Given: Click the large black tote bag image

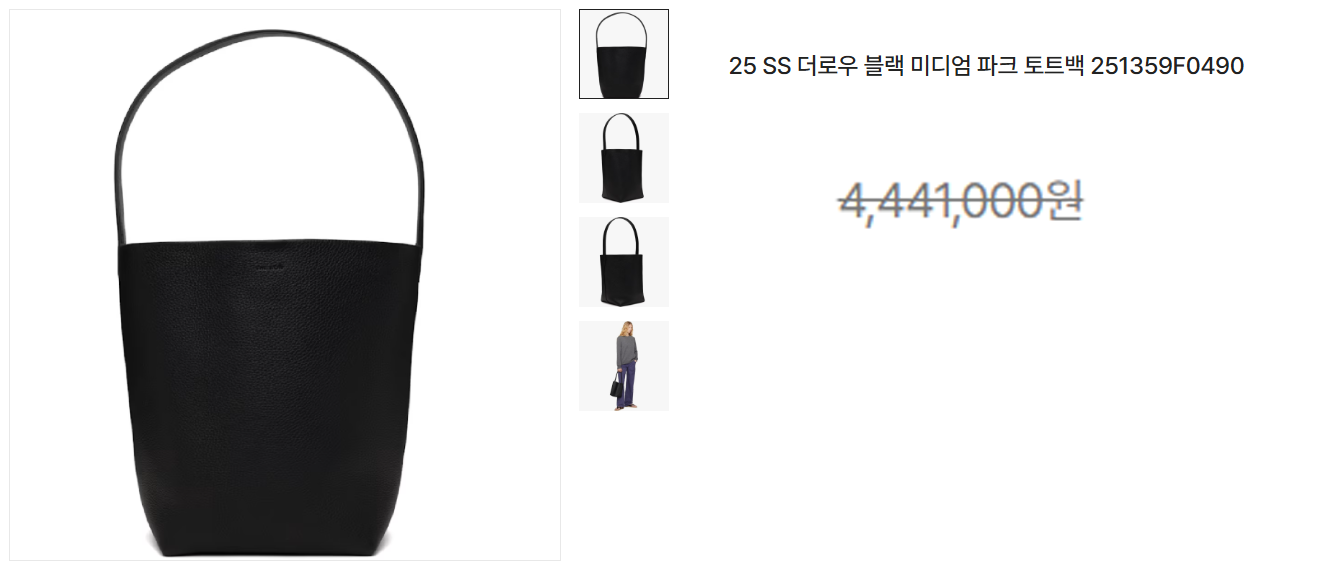Looking at the screenshot, I should (x=285, y=285).
